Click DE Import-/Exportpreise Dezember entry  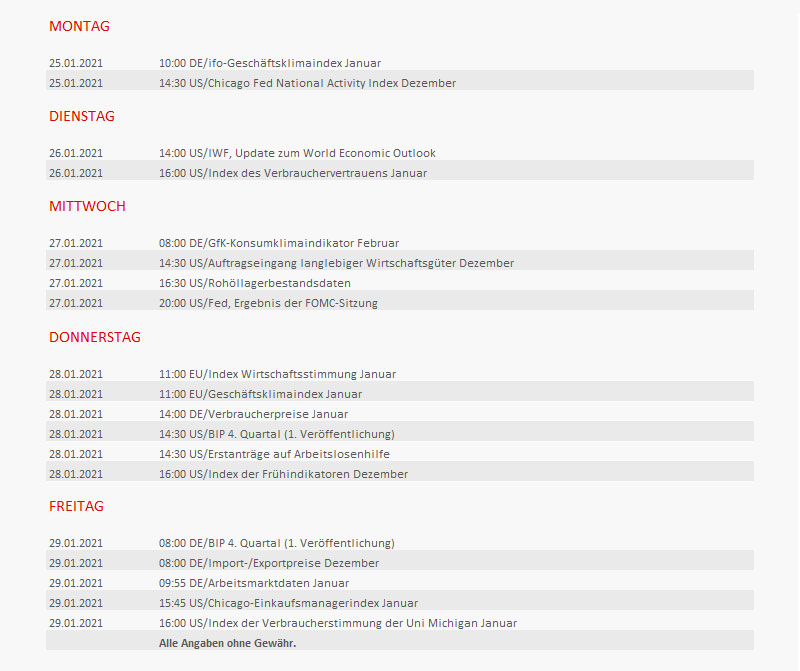point(269,563)
